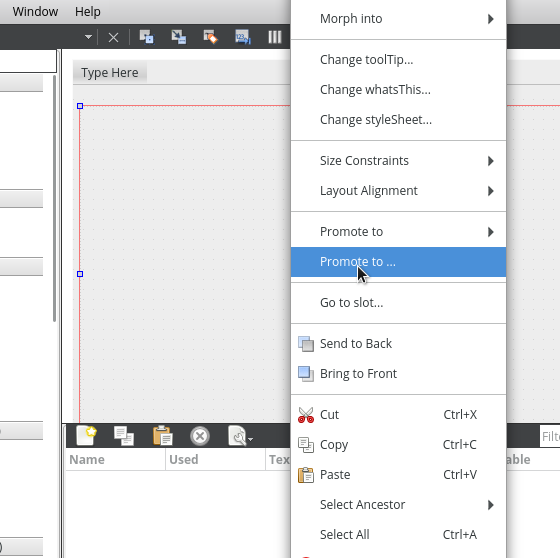Image resolution: width=560 pixels, height=558 pixels.
Task: Click the Filter field in Action Editor
Action: point(550,436)
